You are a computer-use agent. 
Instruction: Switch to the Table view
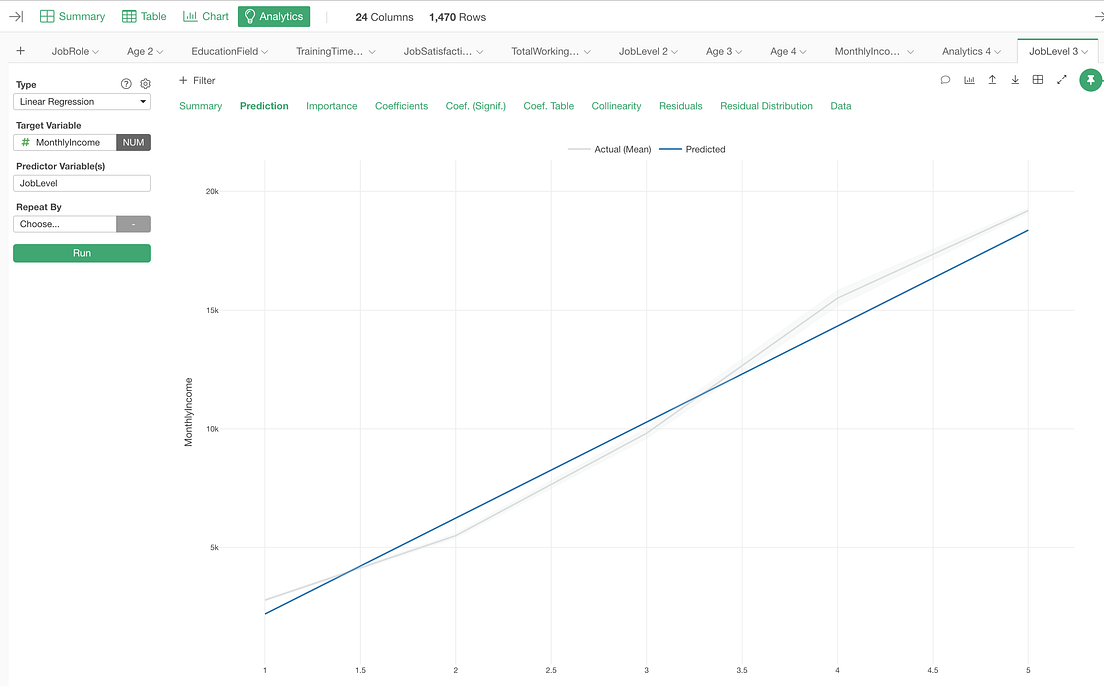tap(144, 16)
